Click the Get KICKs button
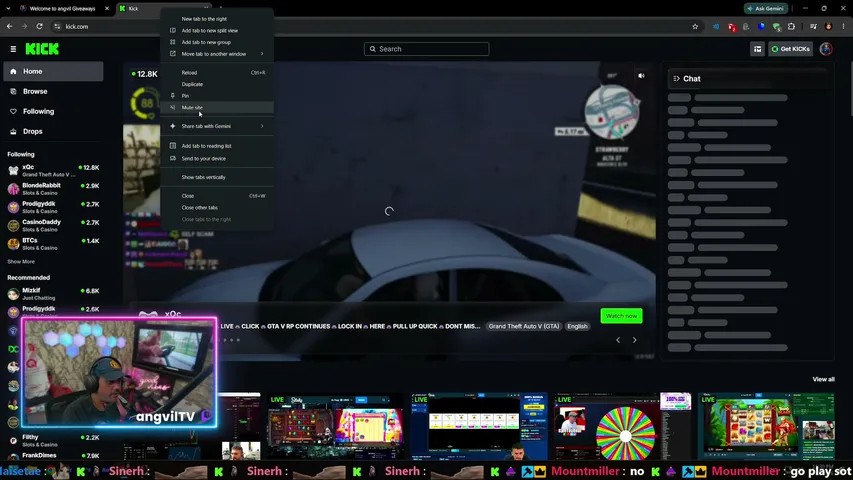Viewport: 853px width, 480px height. pos(790,49)
